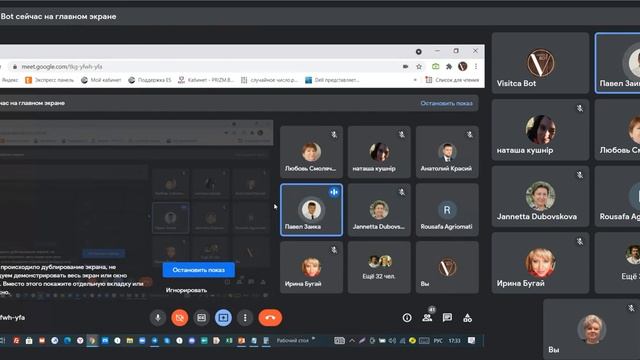
Task: Expand the bookmarks bar overflow arrow
Action: 415,80
